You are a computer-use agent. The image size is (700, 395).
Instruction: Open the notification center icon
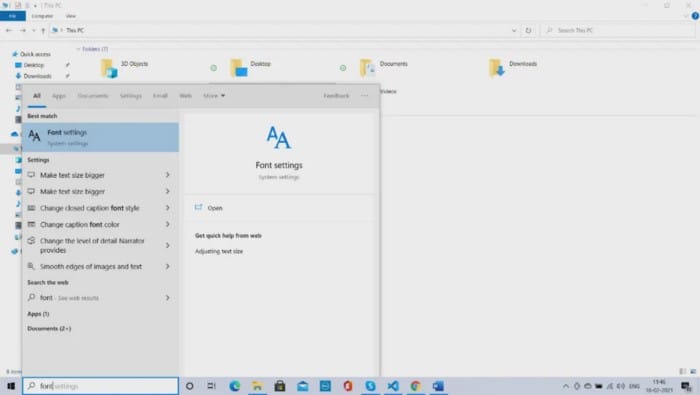pos(686,386)
